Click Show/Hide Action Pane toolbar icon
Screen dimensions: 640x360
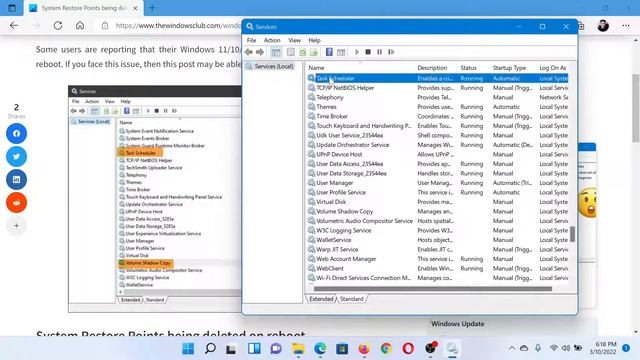pyautogui.click(x=341, y=52)
